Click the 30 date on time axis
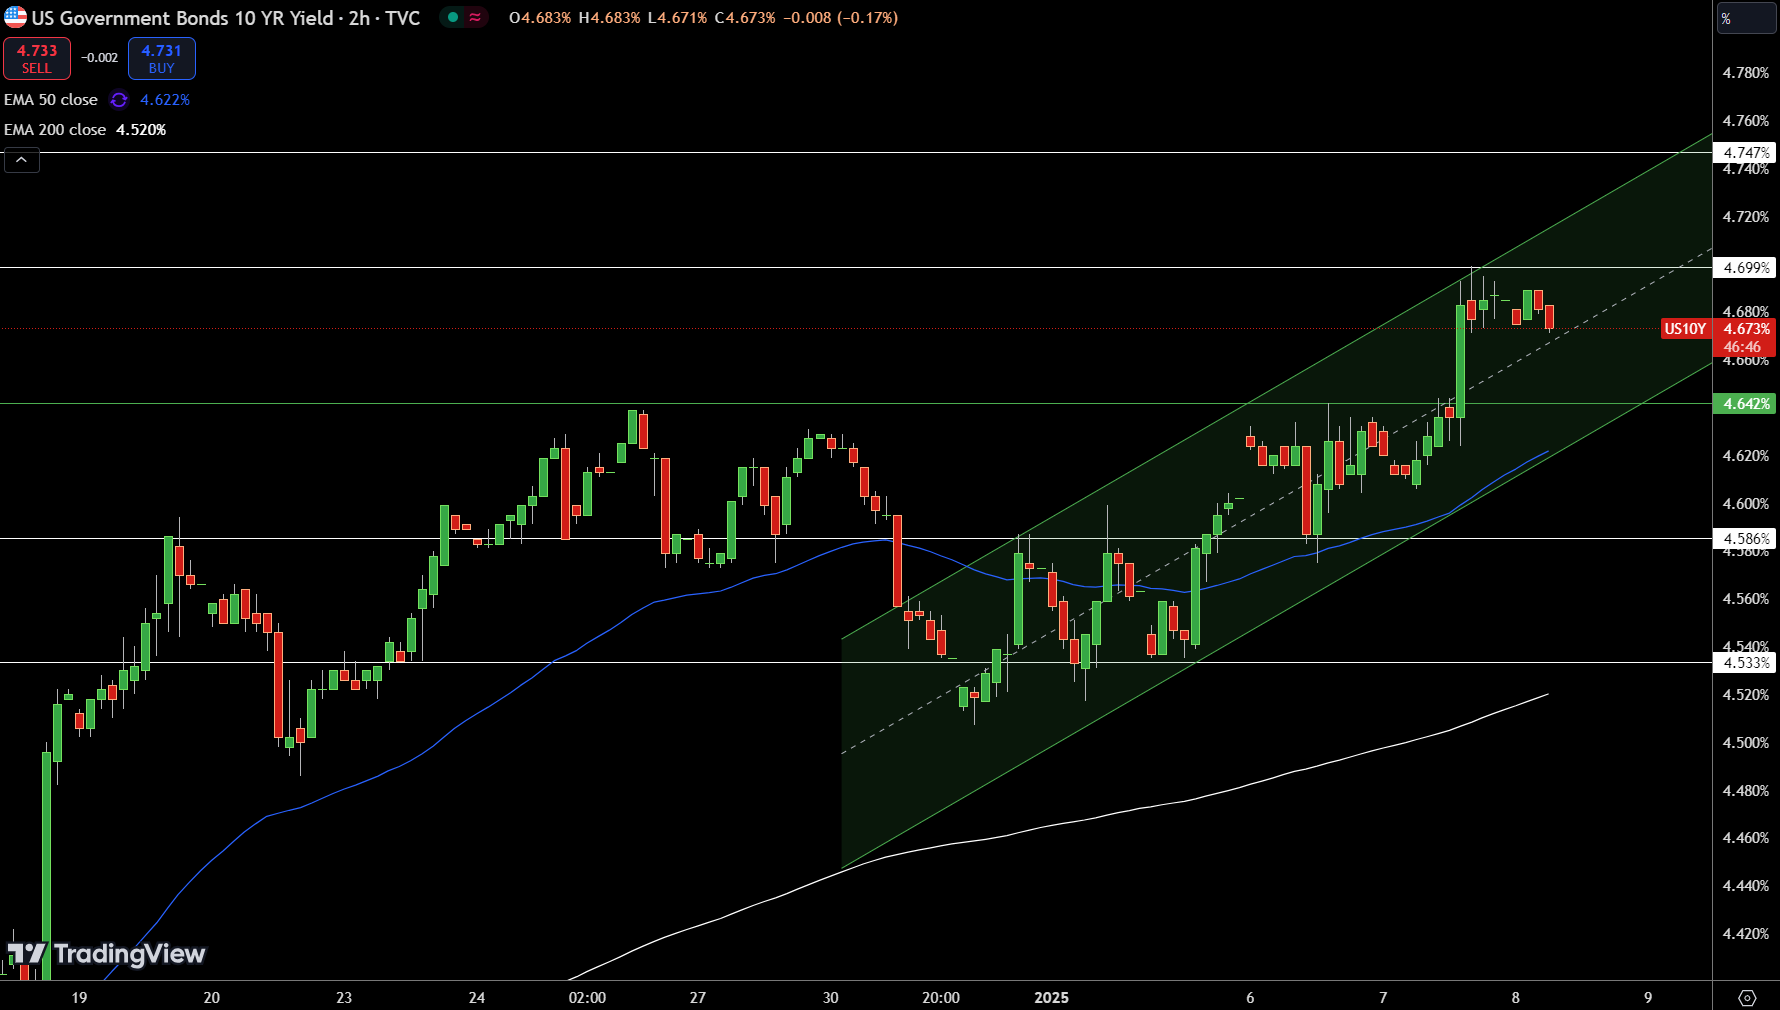The image size is (1780, 1010). tap(831, 998)
